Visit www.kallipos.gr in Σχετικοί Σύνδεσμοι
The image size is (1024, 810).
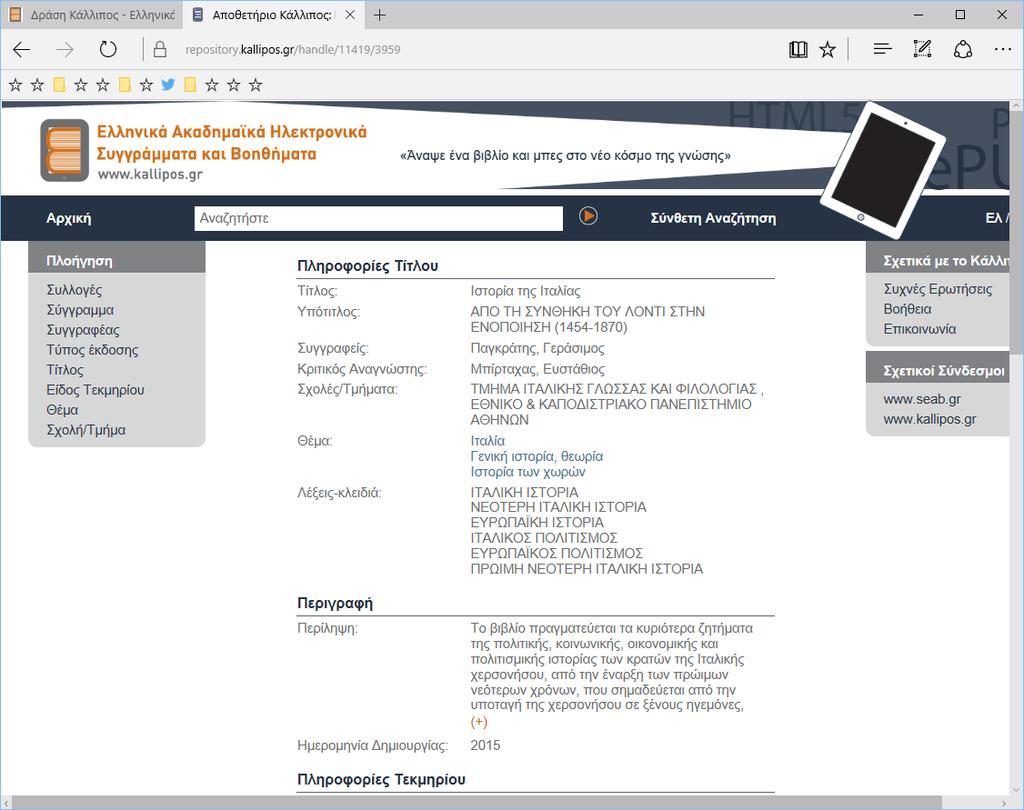929,419
